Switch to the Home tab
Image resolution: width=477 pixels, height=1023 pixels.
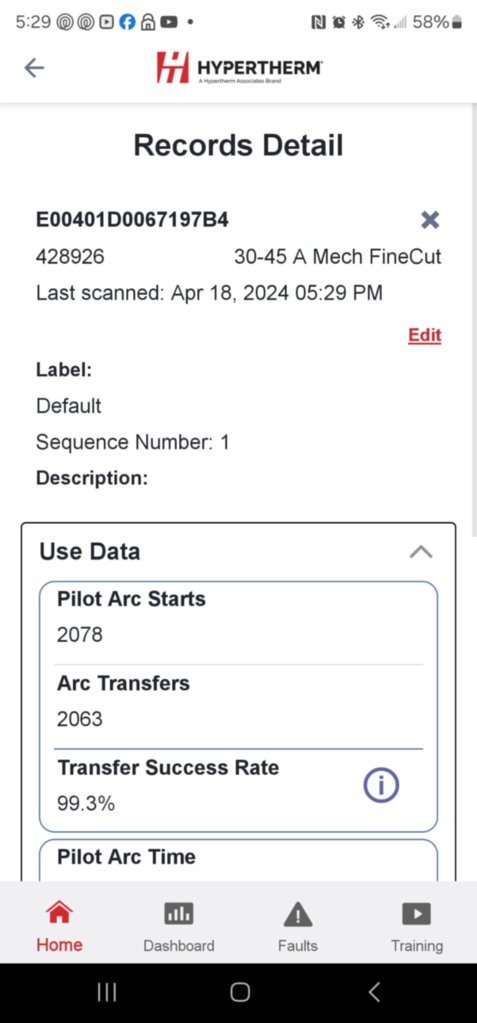tap(59, 926)
